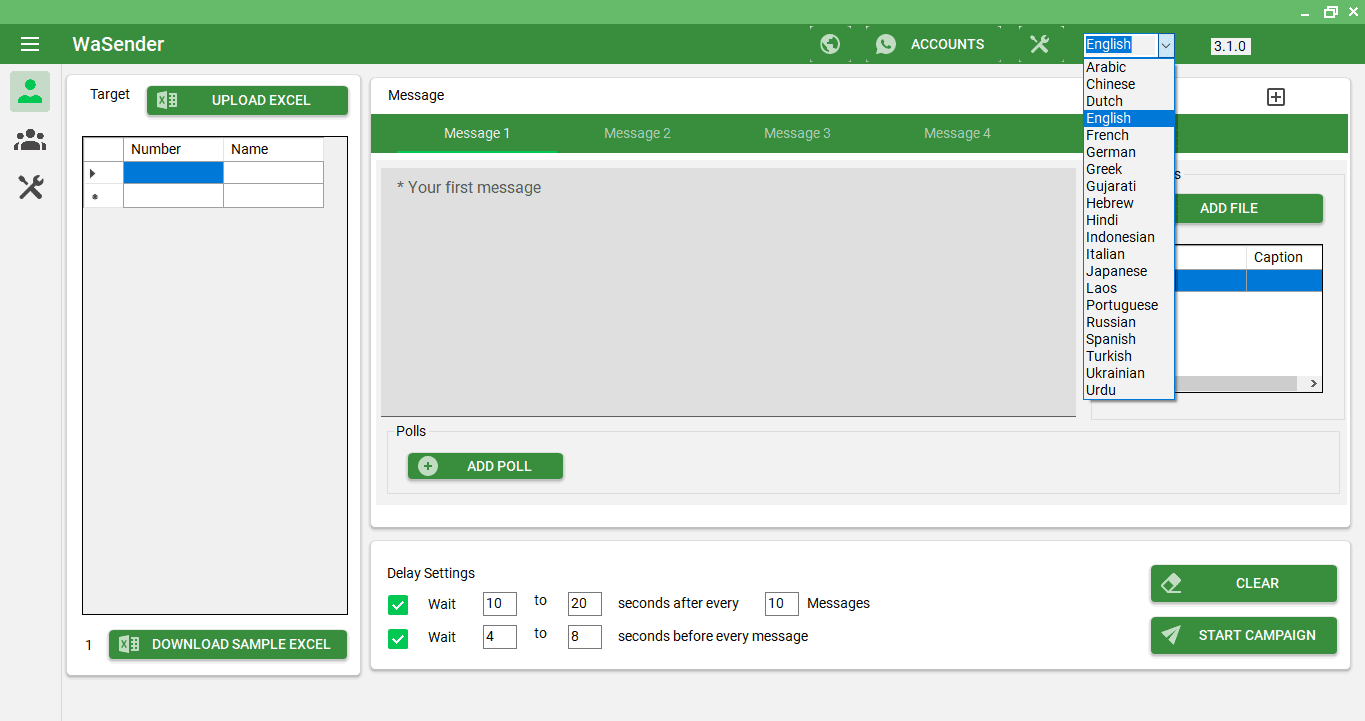Click the minimum wait field showing 10
Screen dimensions: 1365x721
(x=499, y=603)
